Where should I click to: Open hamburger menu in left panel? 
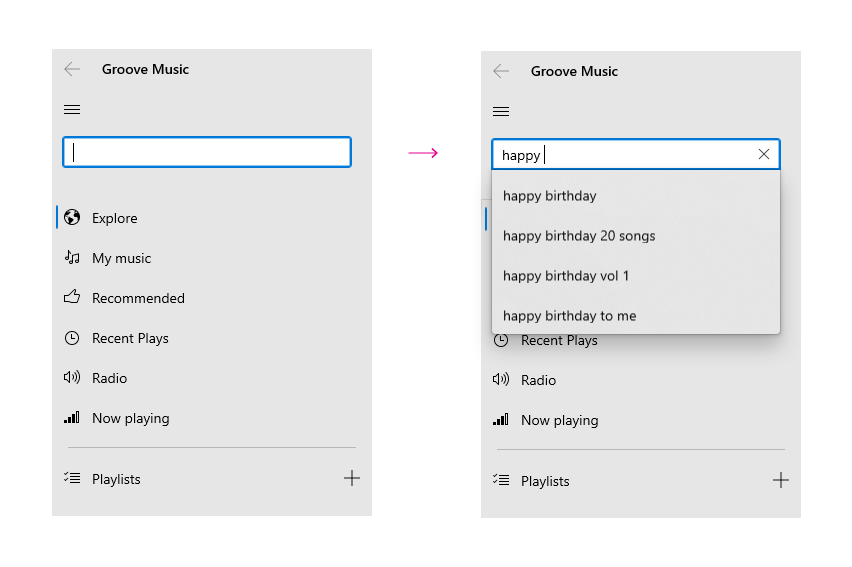tap(72, 110)
